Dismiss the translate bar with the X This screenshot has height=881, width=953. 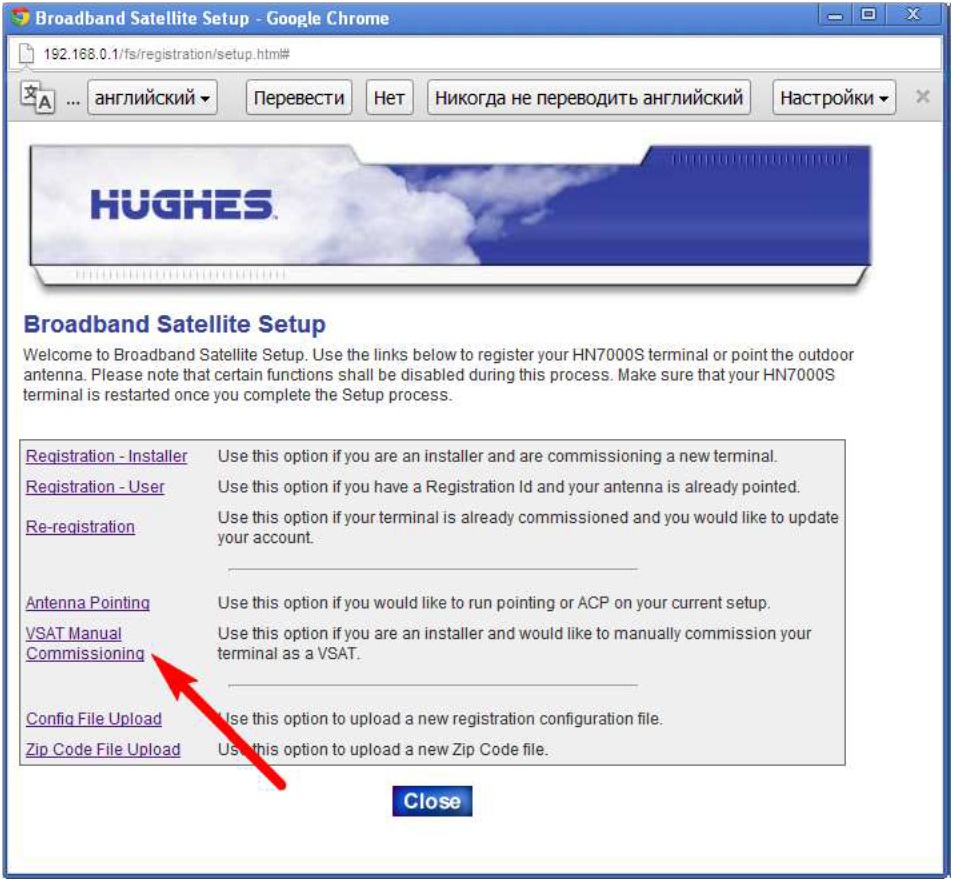923,97
